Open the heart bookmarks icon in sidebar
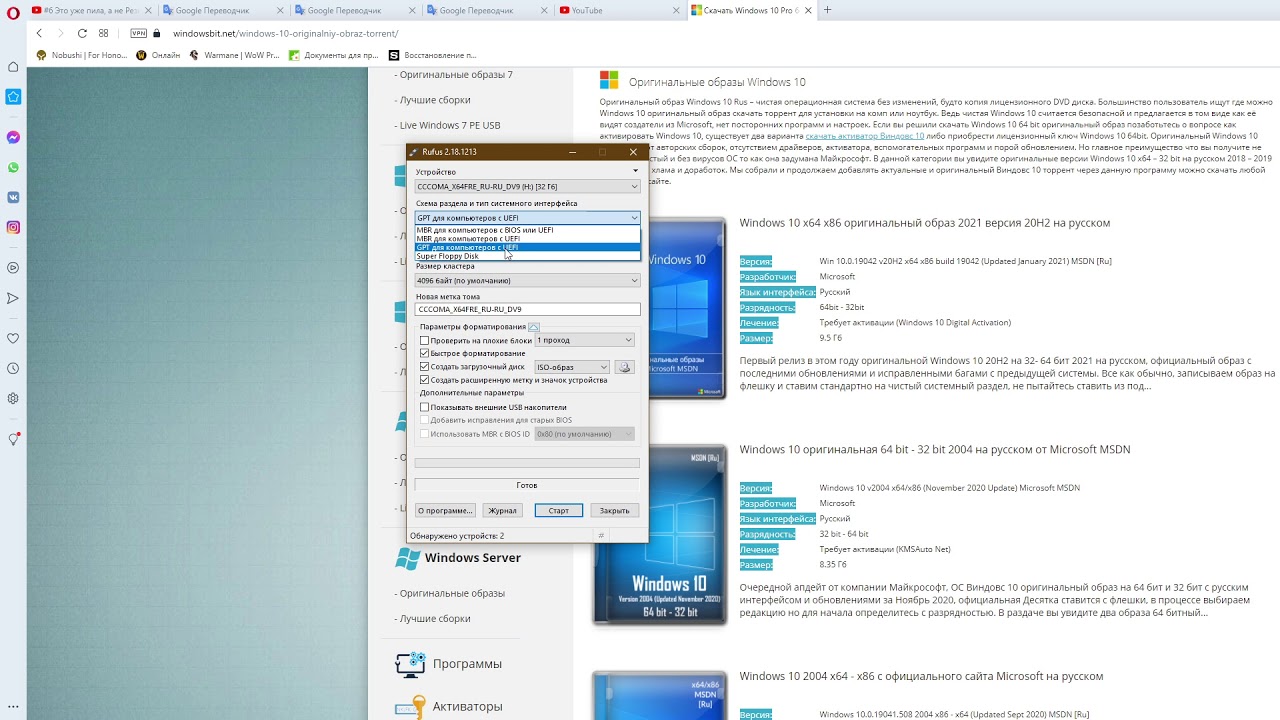Viewport: 1280px width, 720px height. [x=13, y=338]
